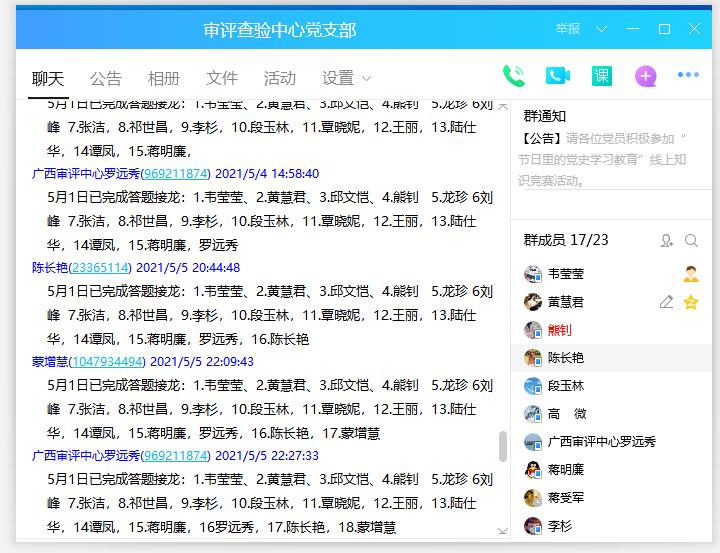Select member name 段玉林
The image size is (720, 553).
566,386
